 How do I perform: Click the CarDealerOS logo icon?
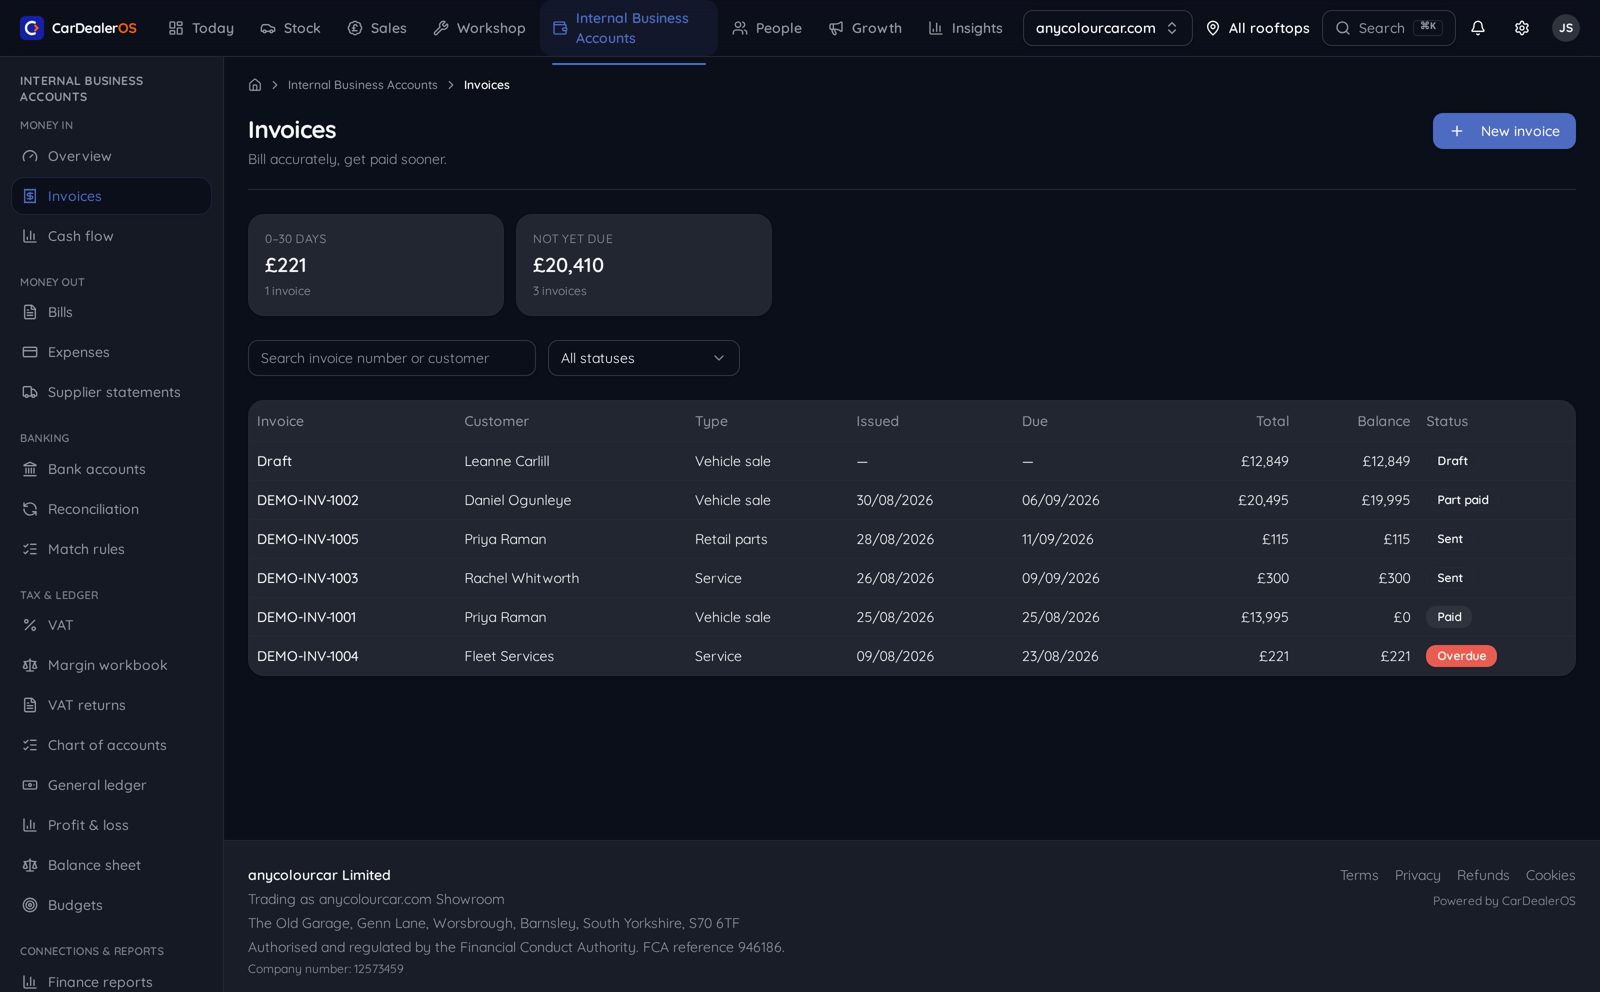coord(32,28)
